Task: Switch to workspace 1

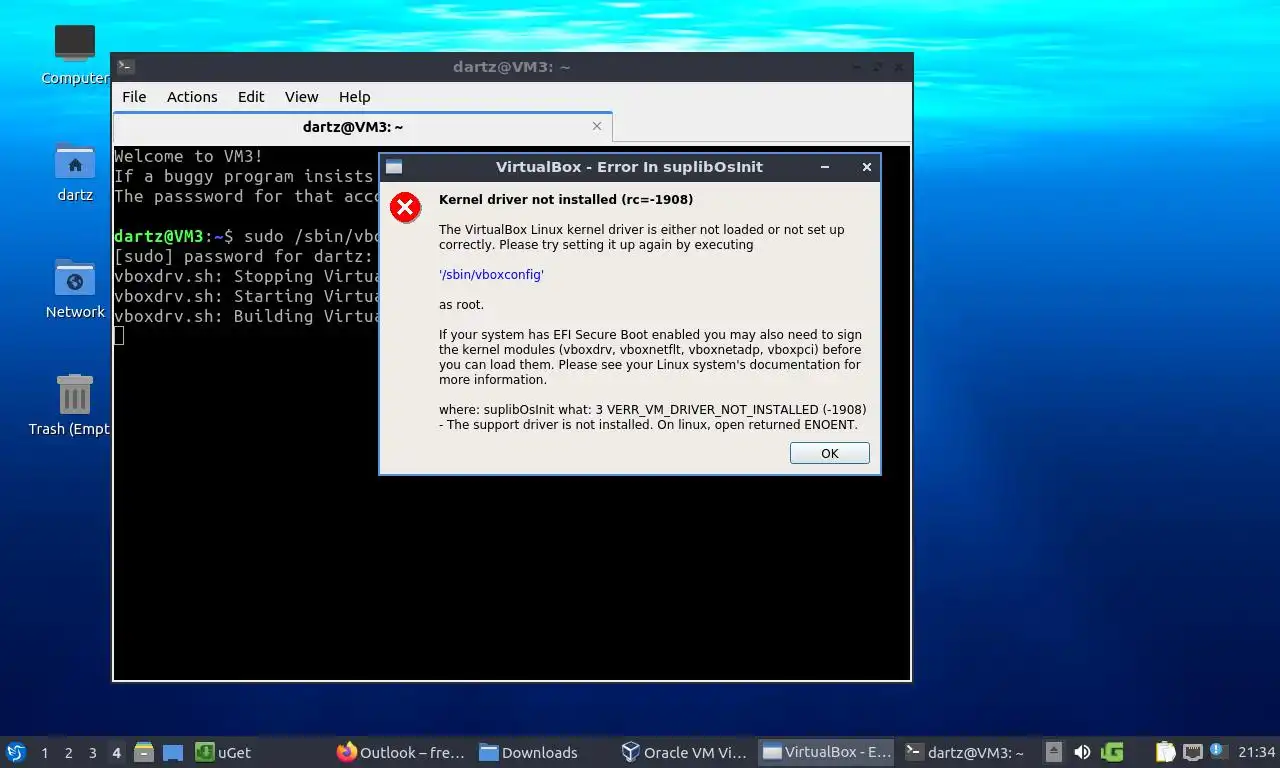Action: click(x=44, y=752)
